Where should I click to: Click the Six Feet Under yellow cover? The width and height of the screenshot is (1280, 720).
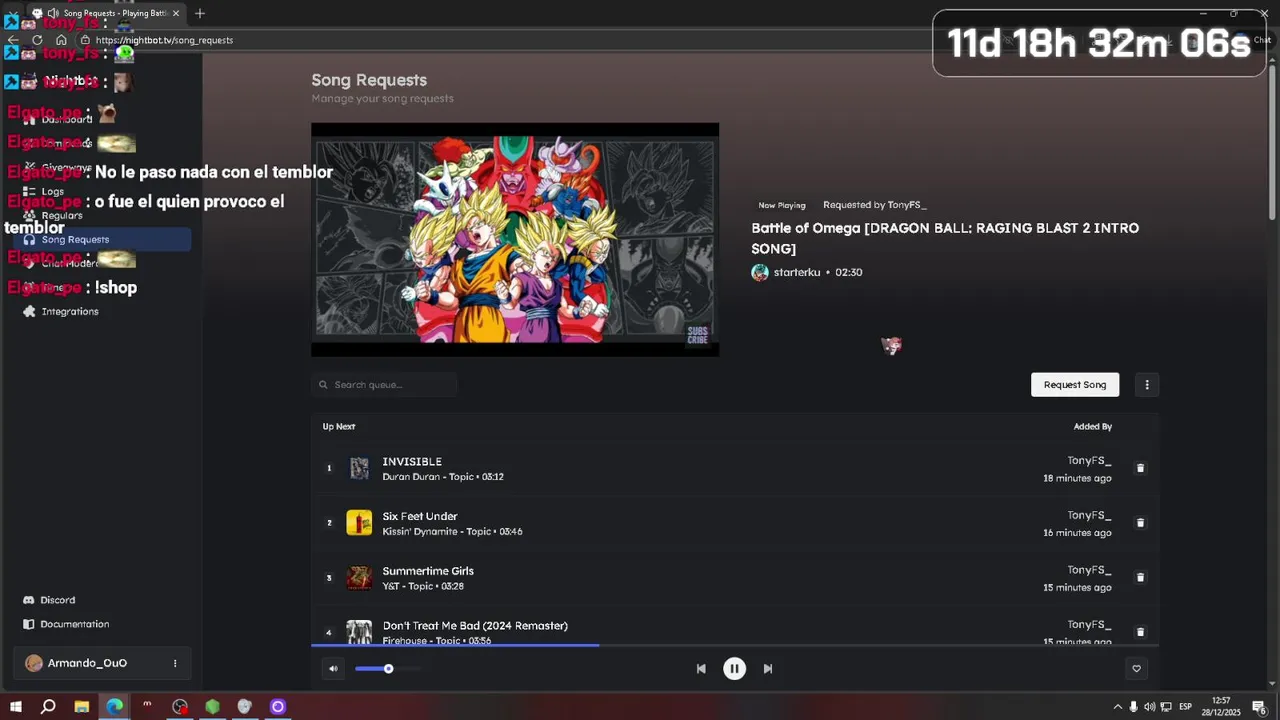pyautogui.click(x=359, y=523)
